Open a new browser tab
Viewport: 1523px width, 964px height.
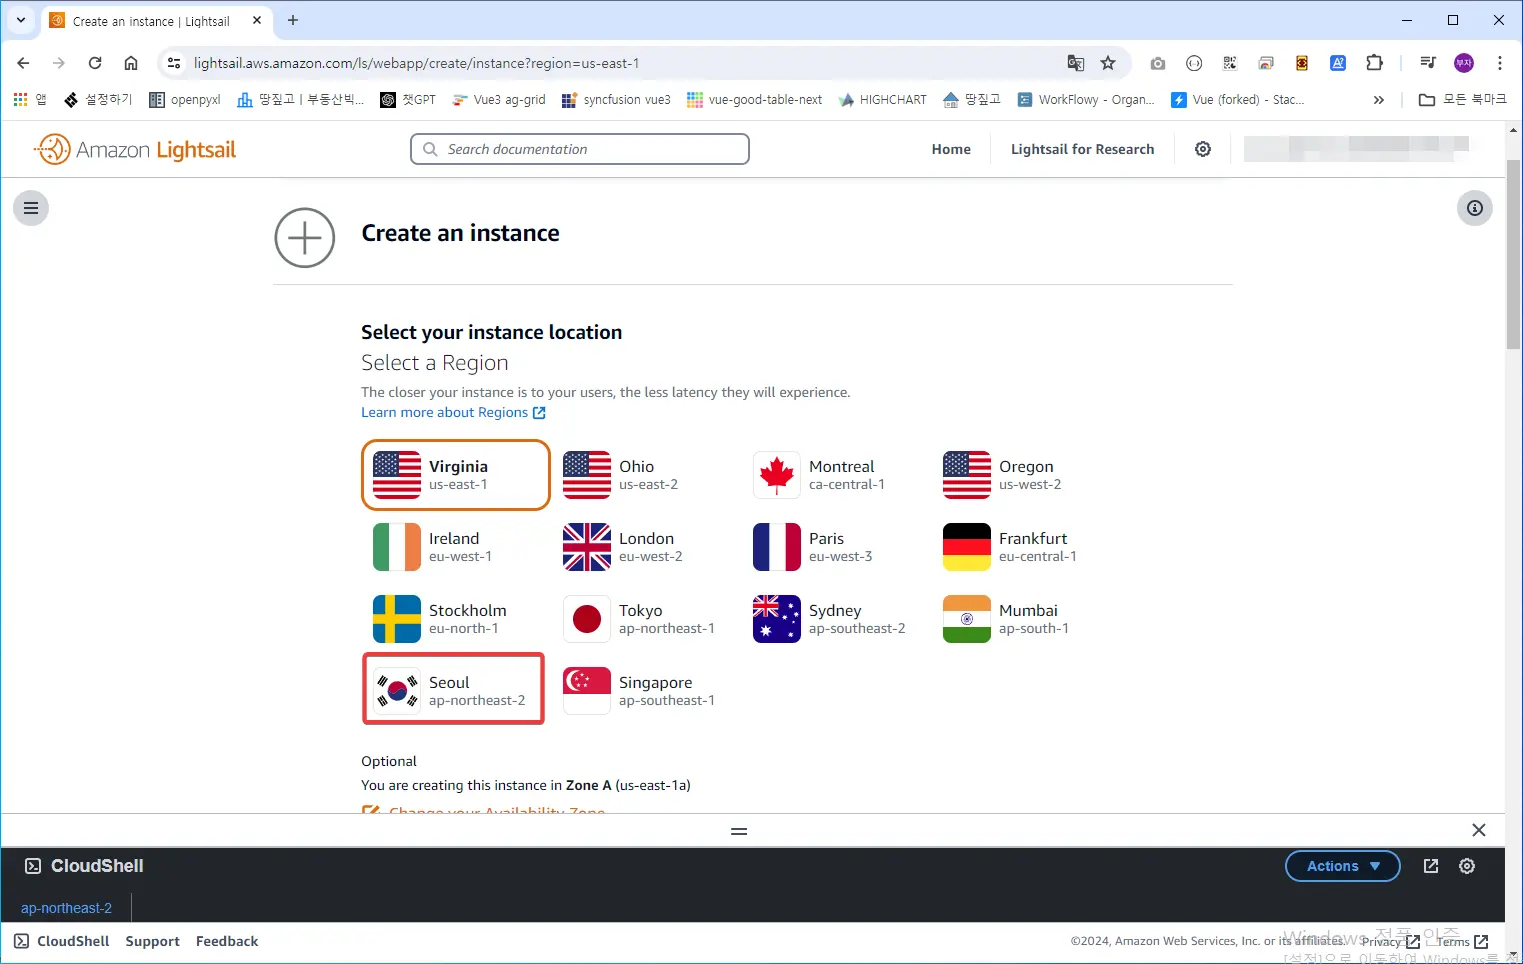click(293, 20)
